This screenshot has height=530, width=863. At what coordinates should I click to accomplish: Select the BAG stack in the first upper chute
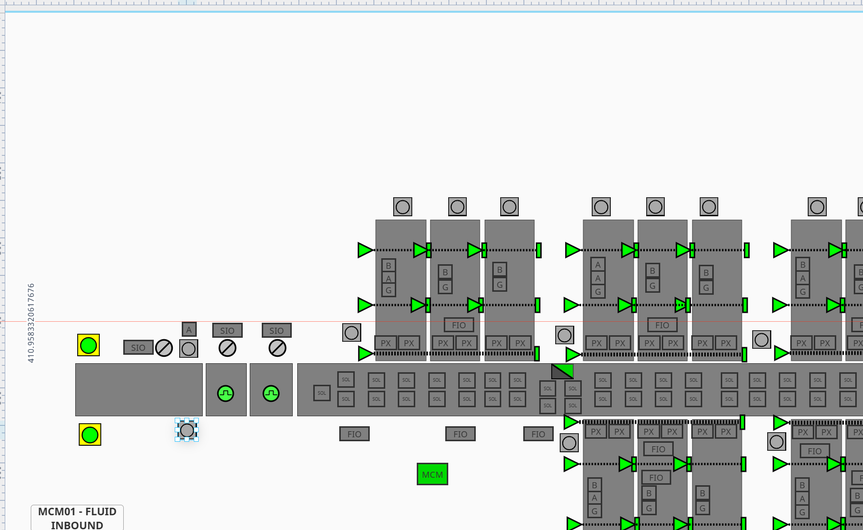(388, 278)
